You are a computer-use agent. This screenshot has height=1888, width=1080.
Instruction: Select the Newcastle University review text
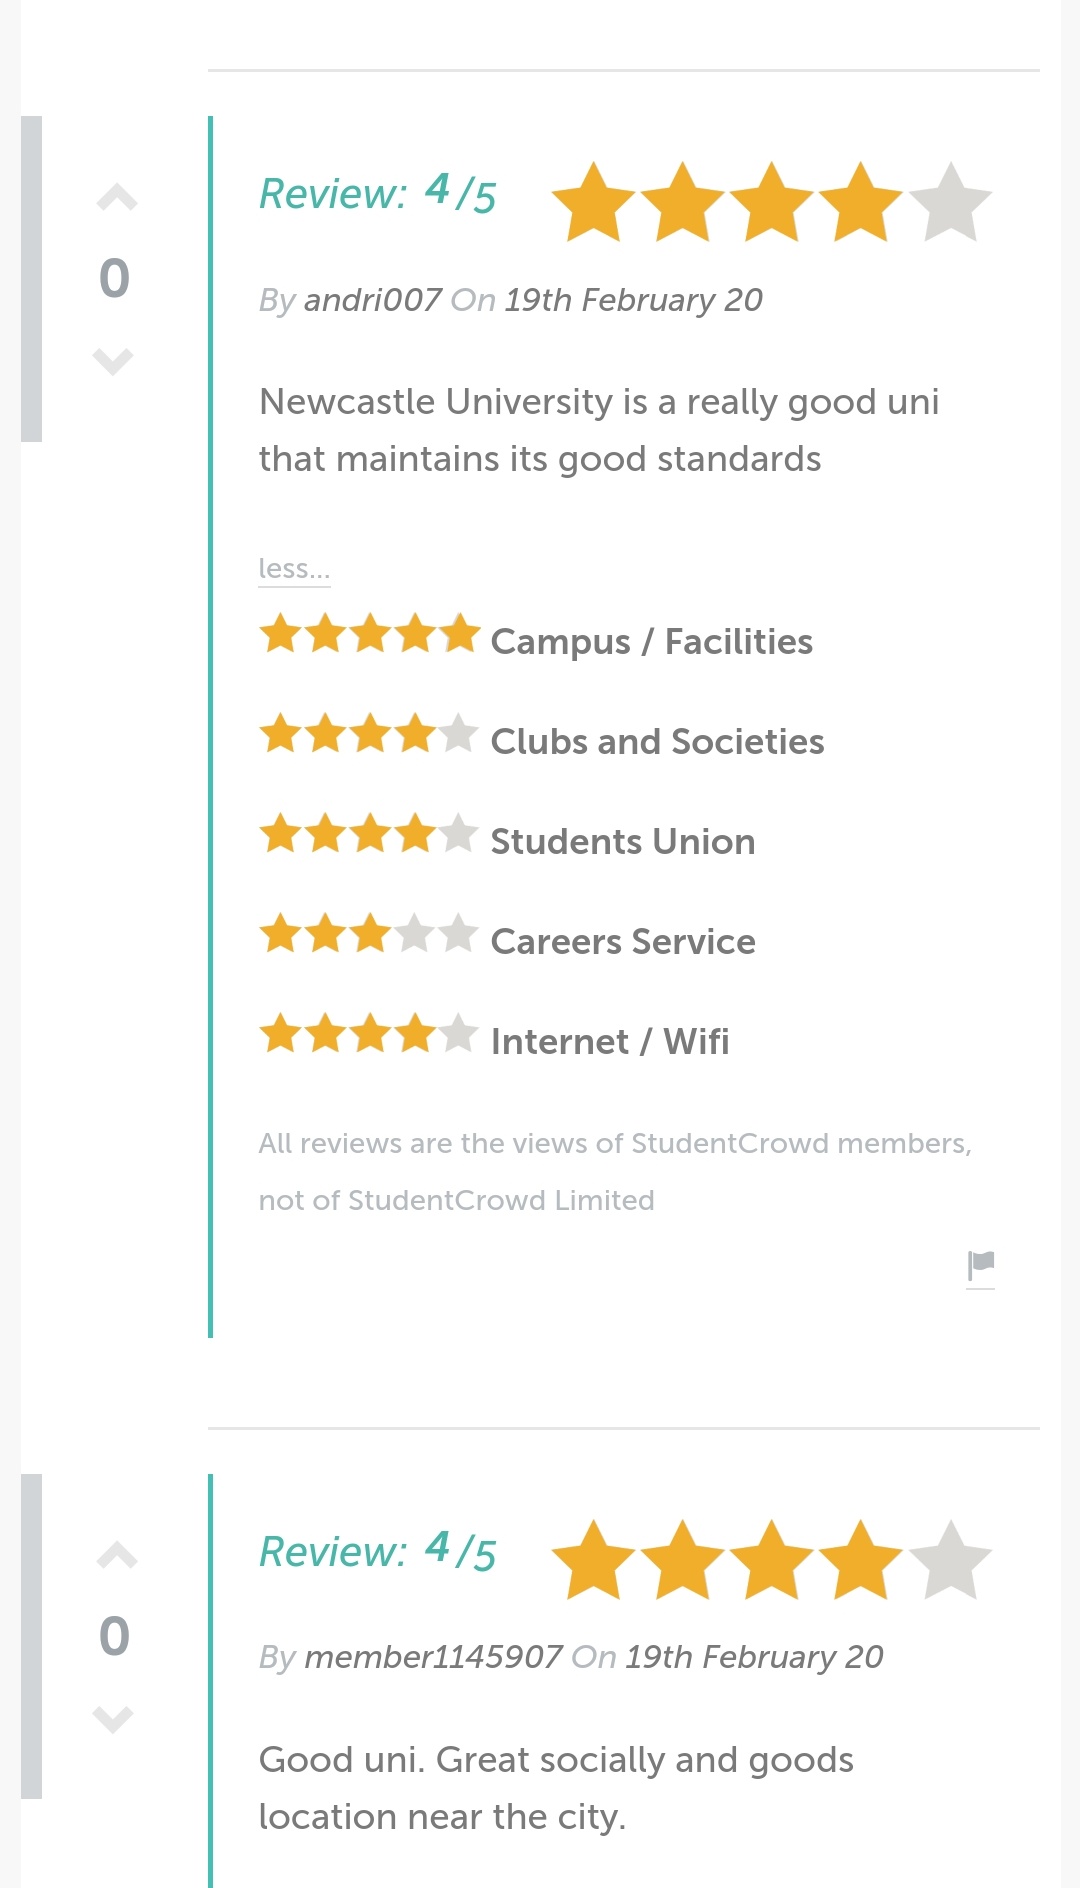pos(598,430)
